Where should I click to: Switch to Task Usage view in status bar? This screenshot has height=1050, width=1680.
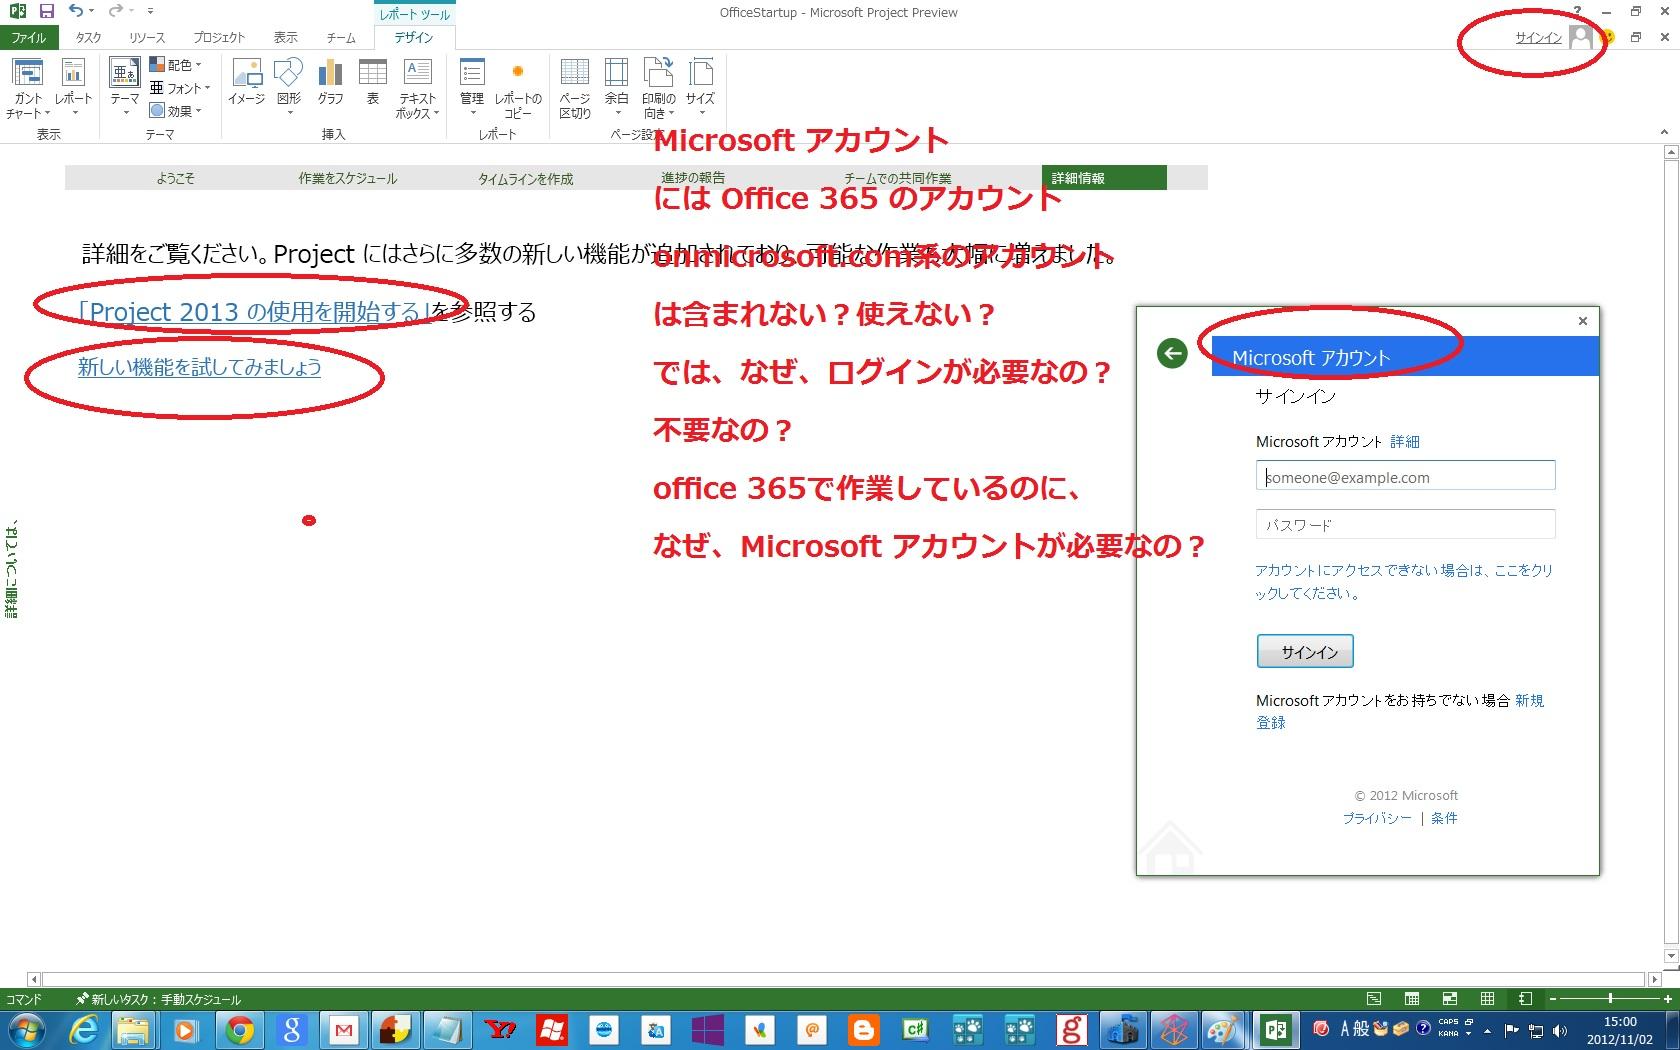point(1412,999)
